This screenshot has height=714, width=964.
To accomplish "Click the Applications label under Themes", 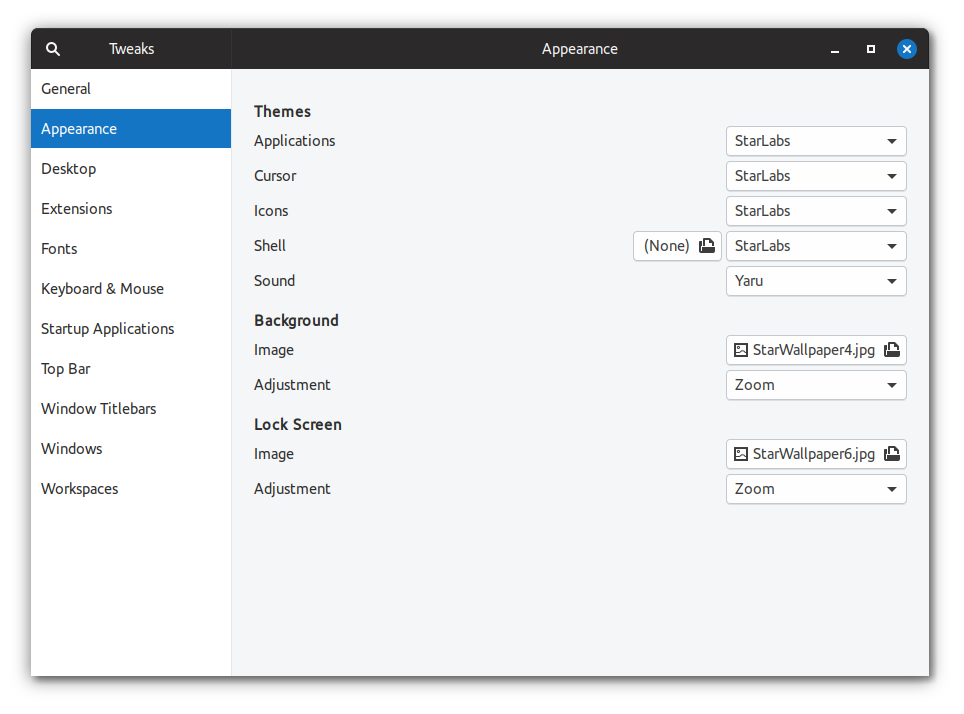I will tap(294, 141).
